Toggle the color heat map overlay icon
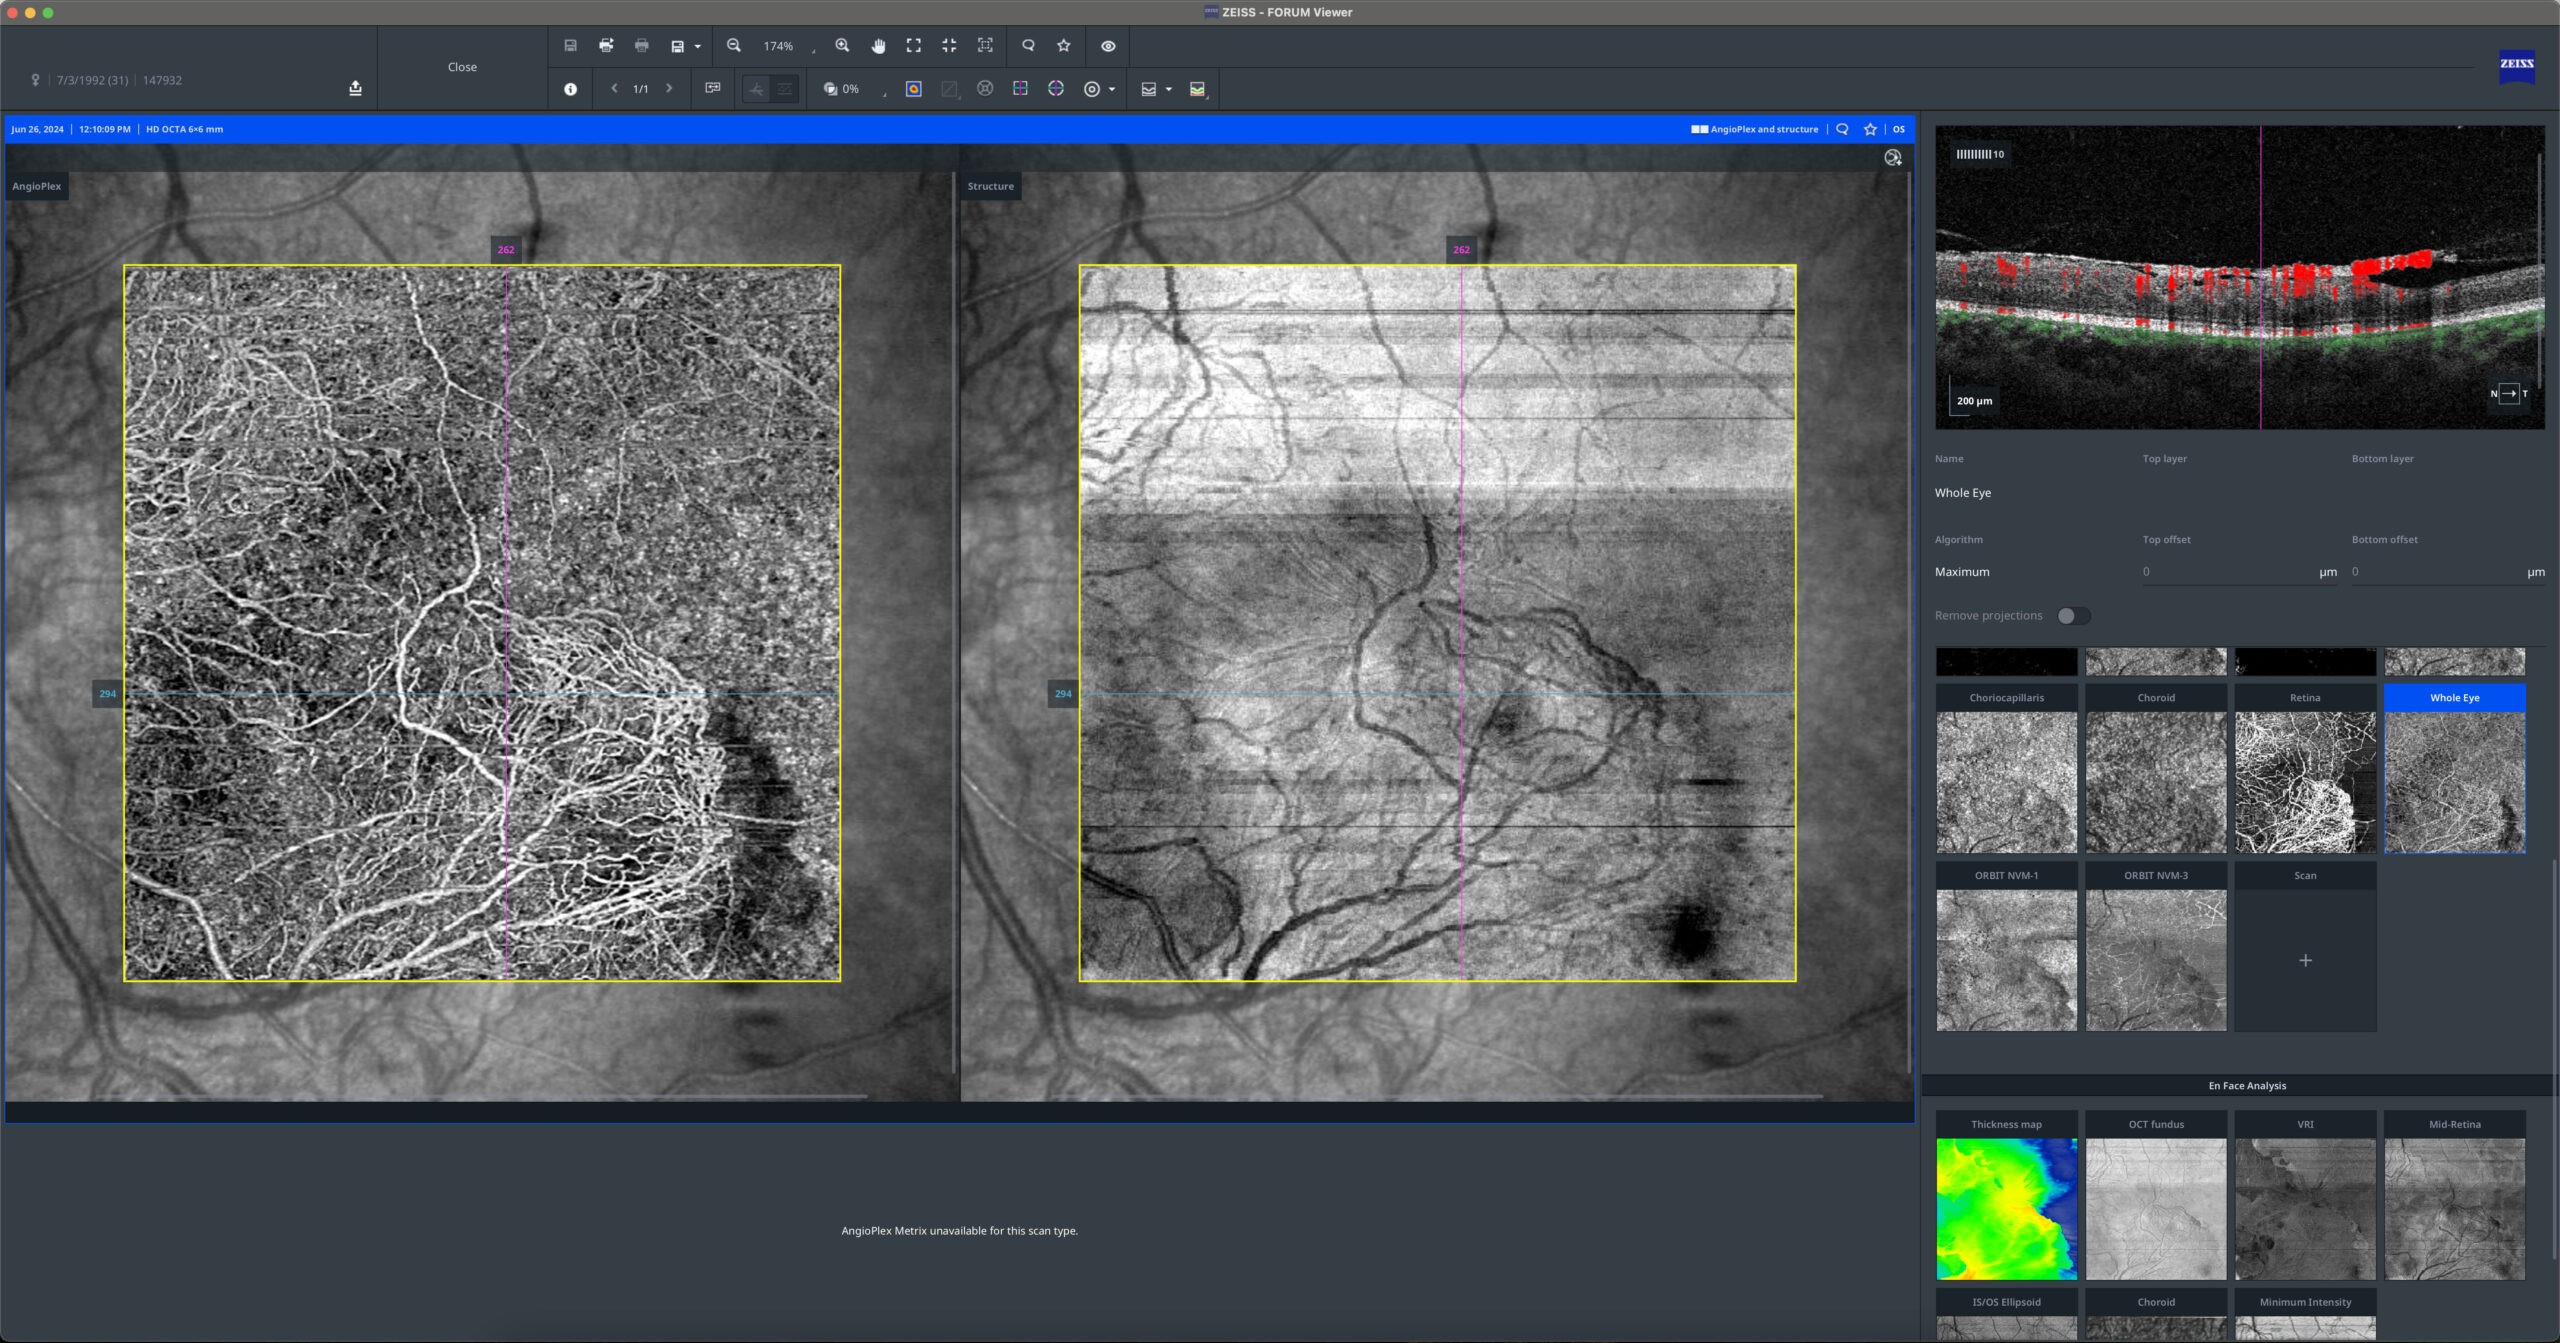Image resolution: width=2560 pixels, height=1343 pixels. tap(914, 89)
